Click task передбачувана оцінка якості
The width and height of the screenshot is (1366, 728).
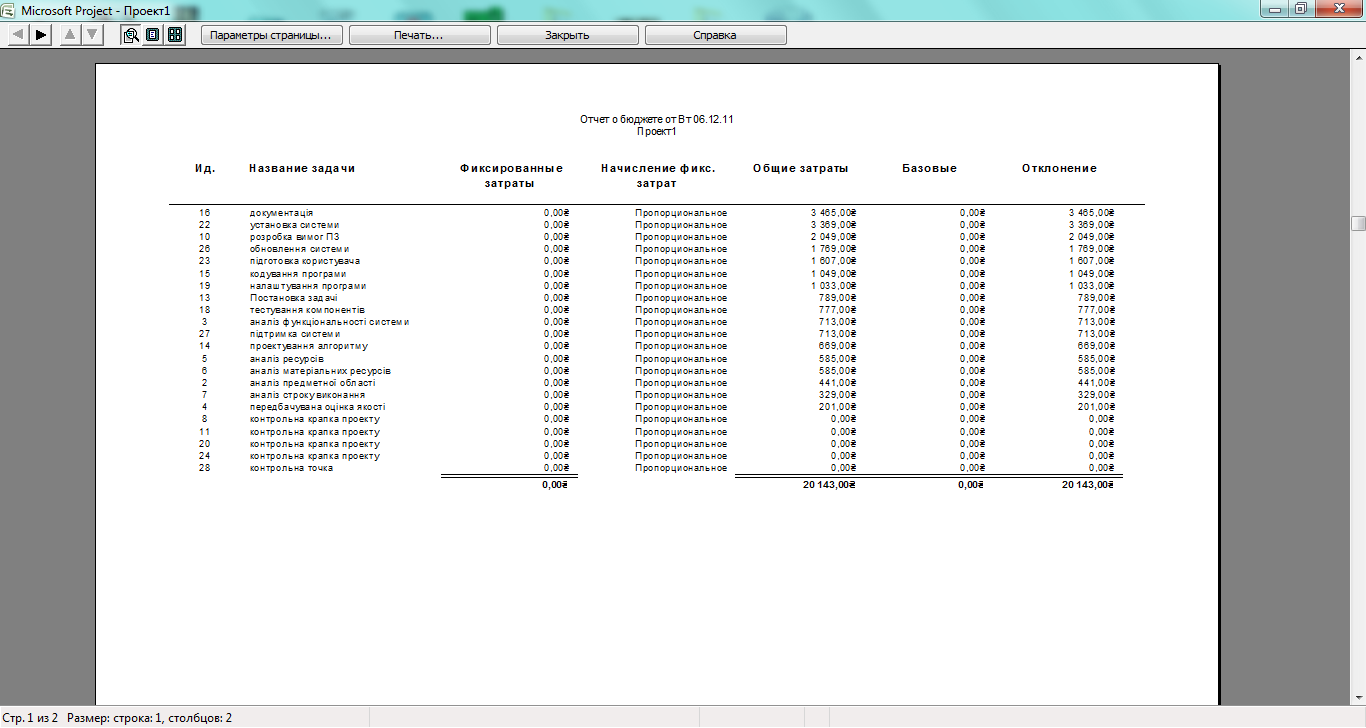[x=317, y=407]
